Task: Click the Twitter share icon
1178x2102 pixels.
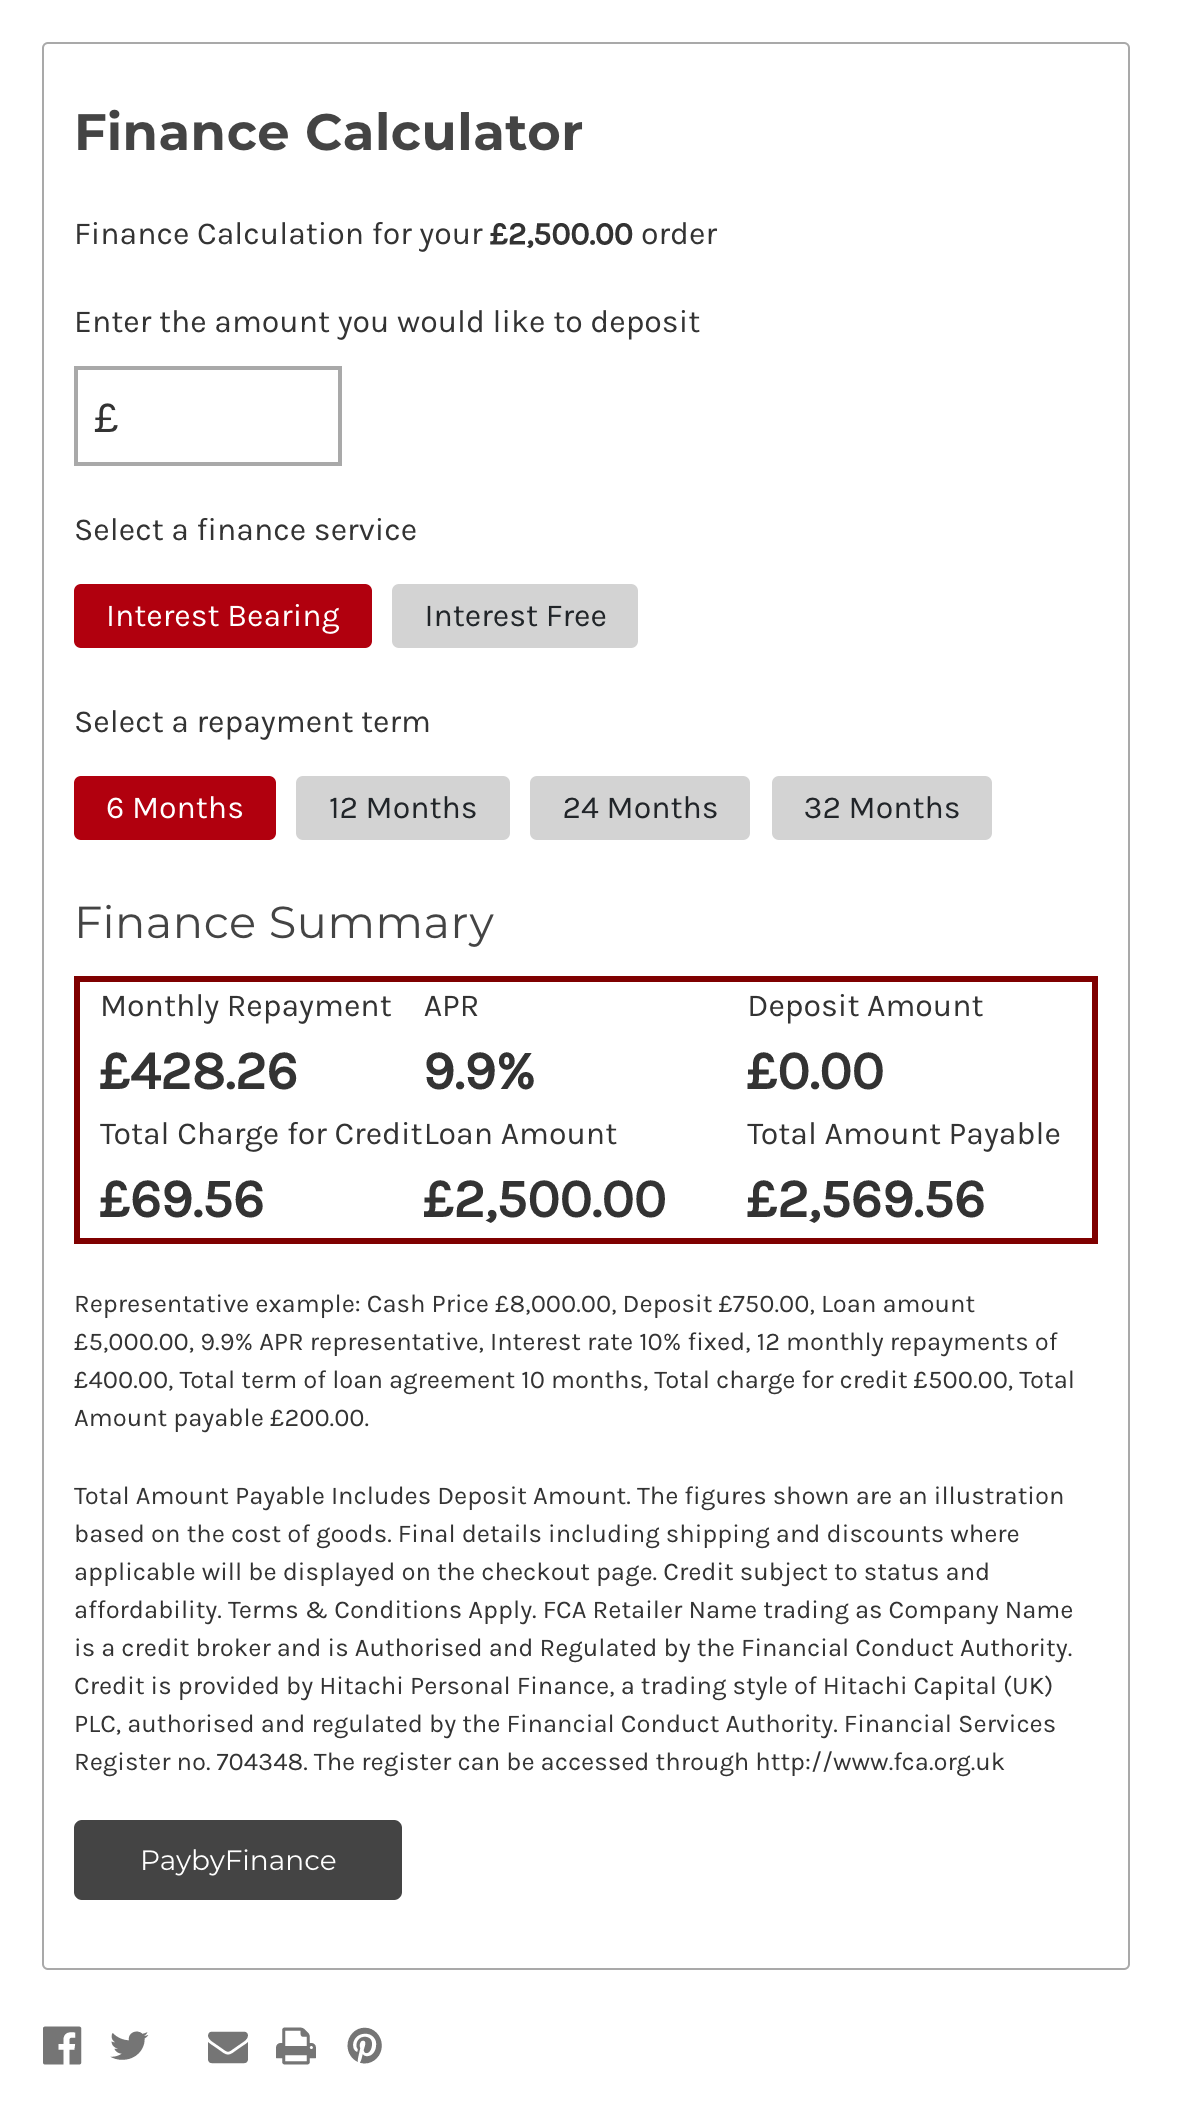Action: click(129, 2046)
